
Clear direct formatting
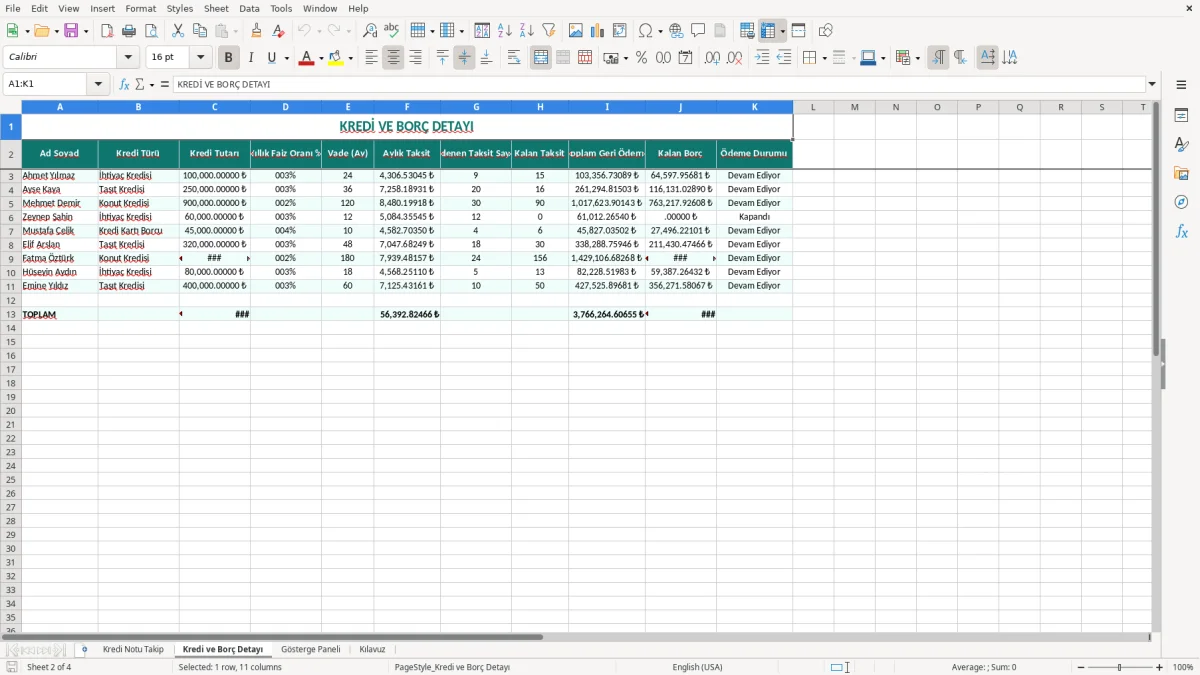coord(278,31)
